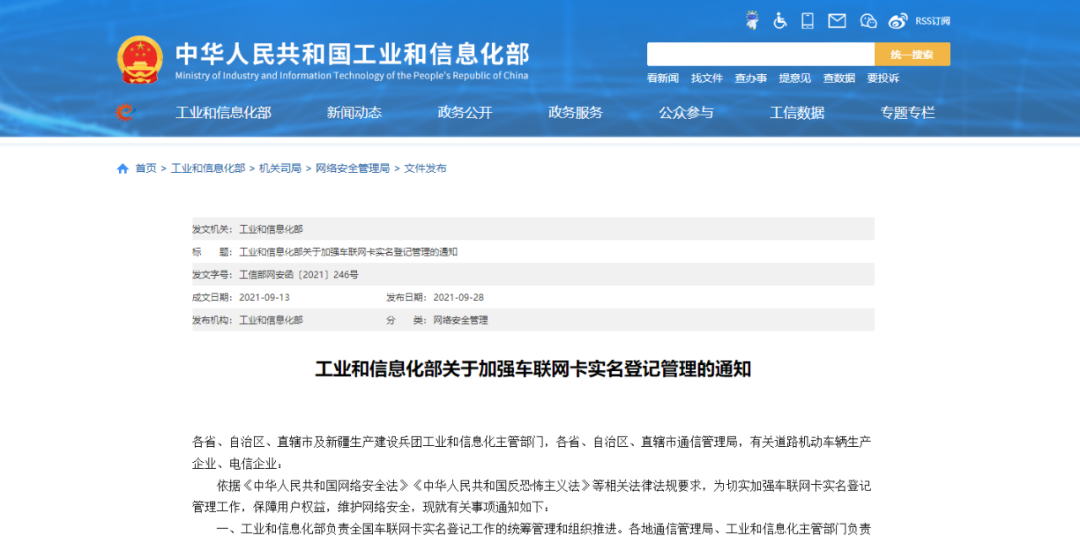The width and height of the screenshot is (1080, 543).
Task: Open 政务服务 navigation menu
Action: [576, 112]
